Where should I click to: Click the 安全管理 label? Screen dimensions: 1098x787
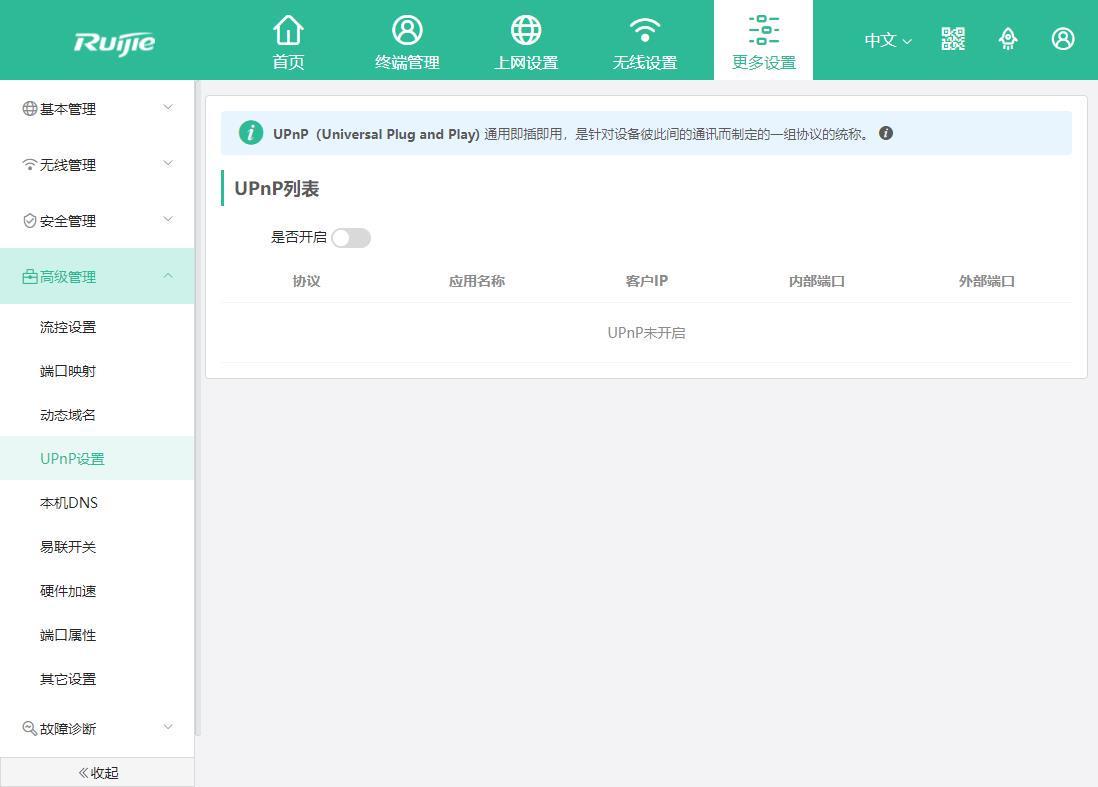point(68,221)
